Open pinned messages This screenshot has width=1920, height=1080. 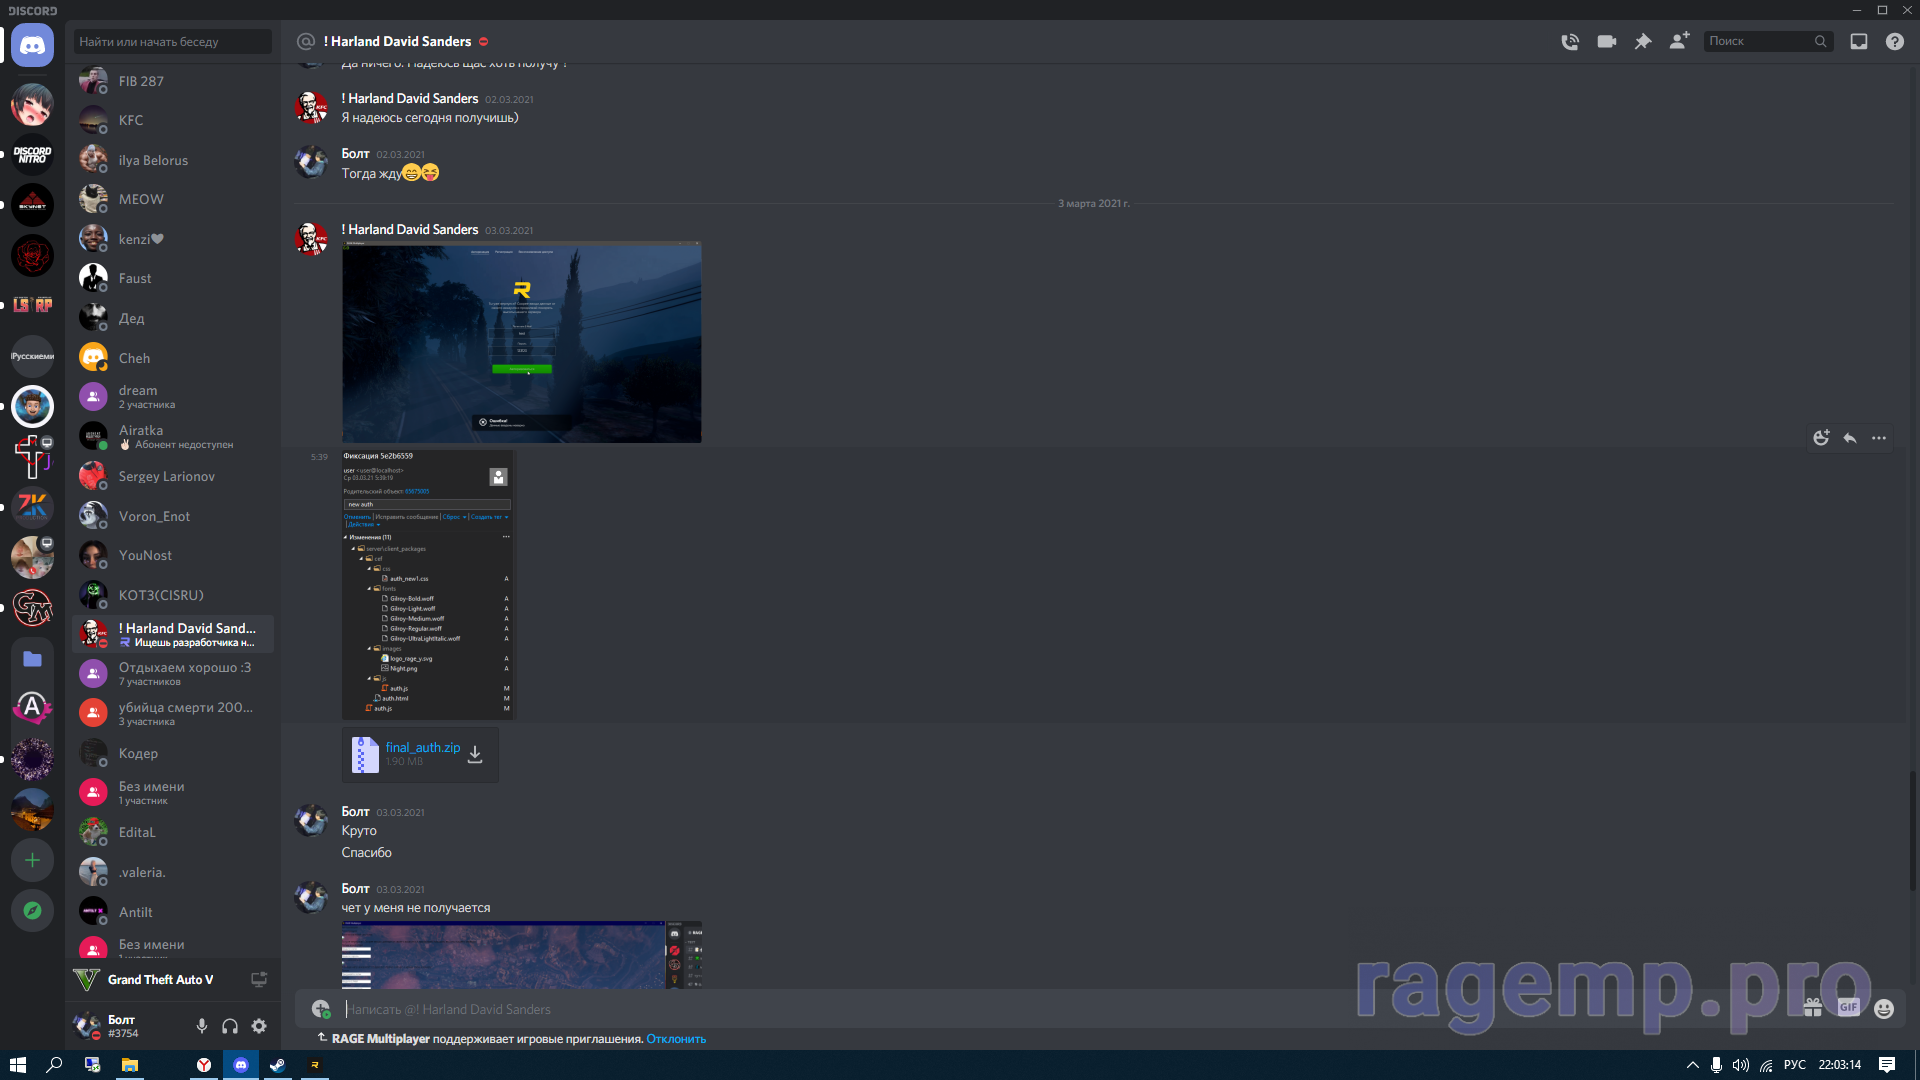click(x=1642, y=41)
